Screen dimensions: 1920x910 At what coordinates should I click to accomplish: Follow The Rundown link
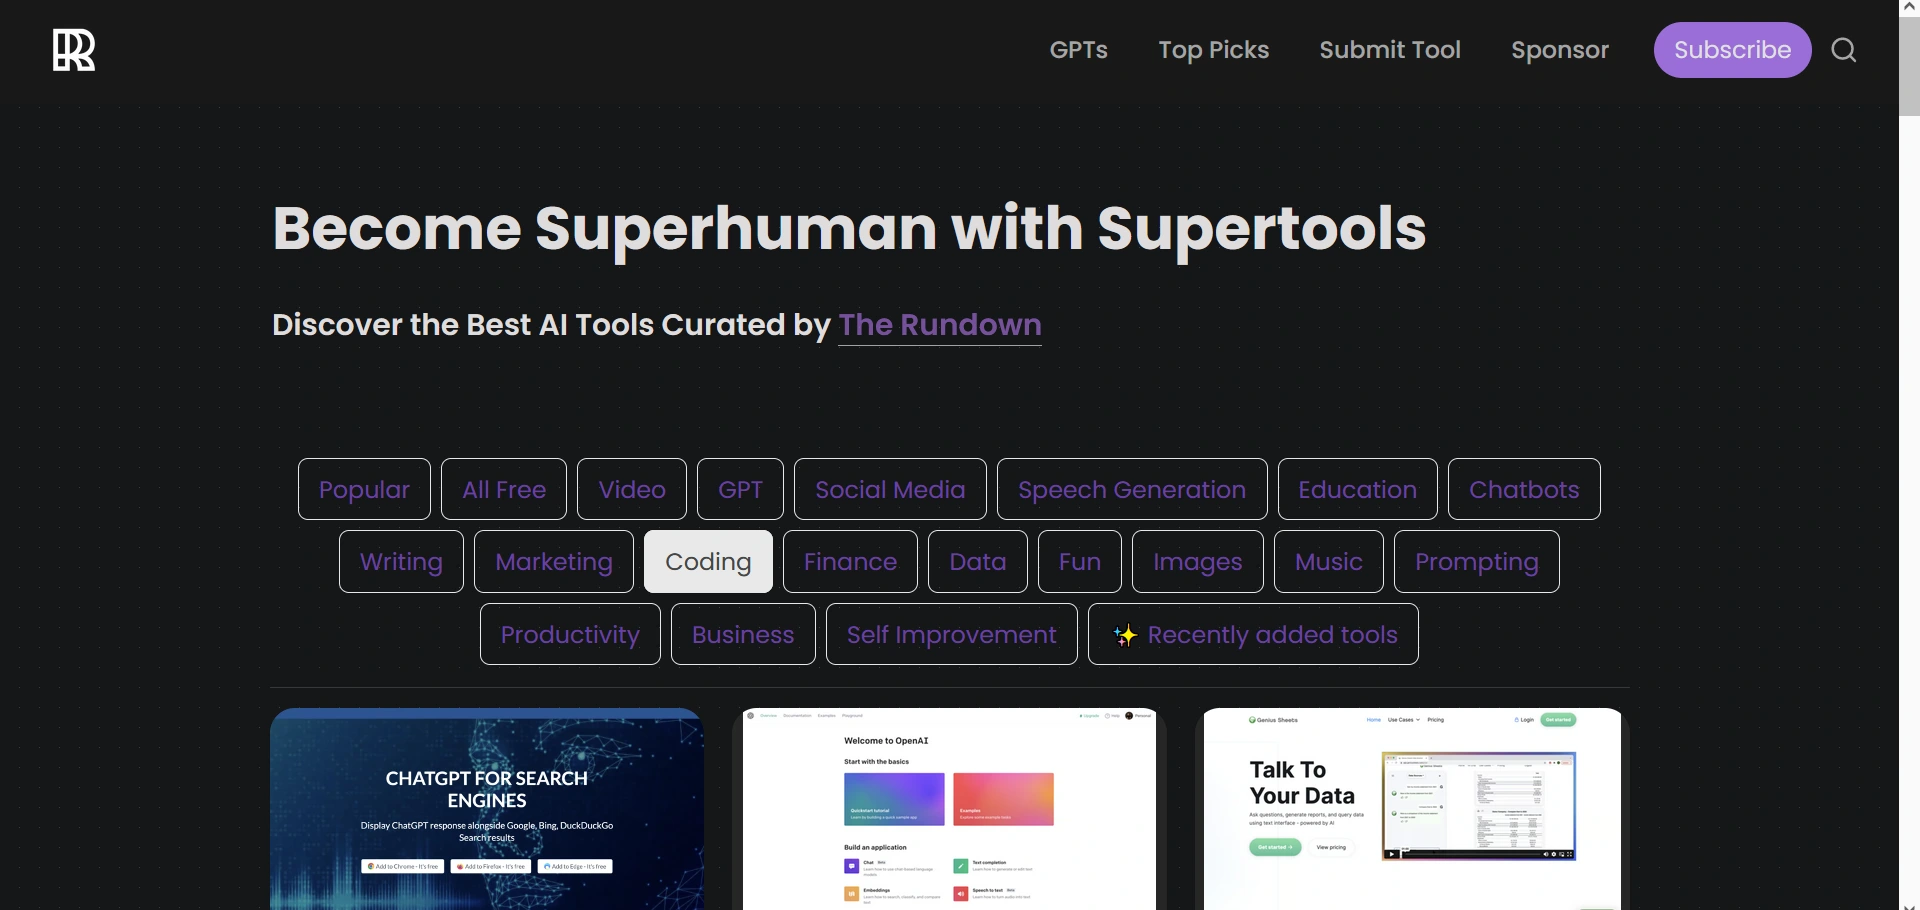(x=940, y=325)
